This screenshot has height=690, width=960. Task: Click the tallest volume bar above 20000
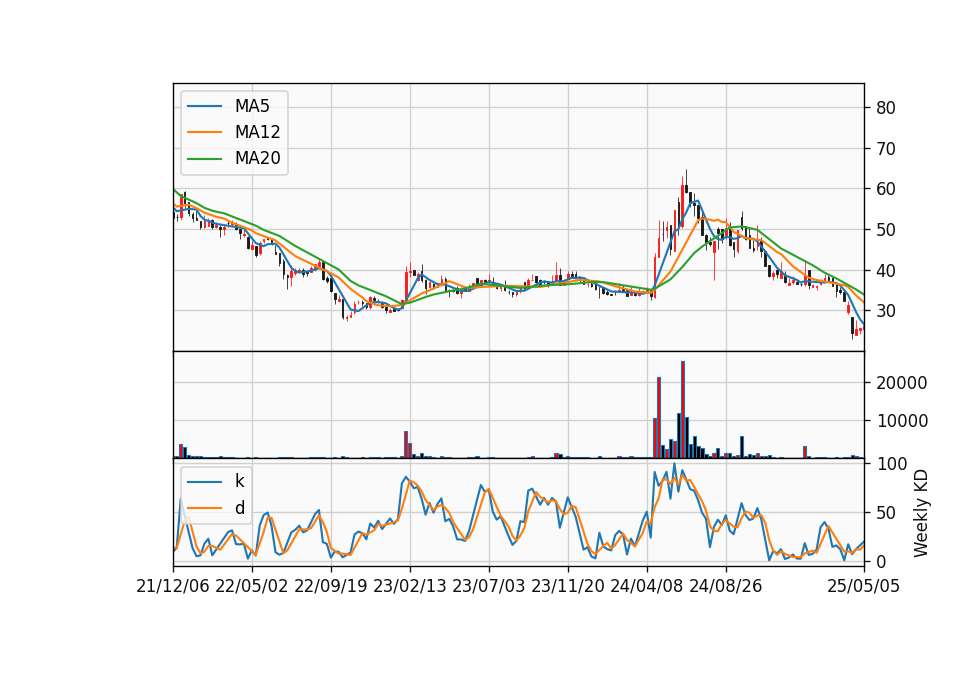click(683, 410)
